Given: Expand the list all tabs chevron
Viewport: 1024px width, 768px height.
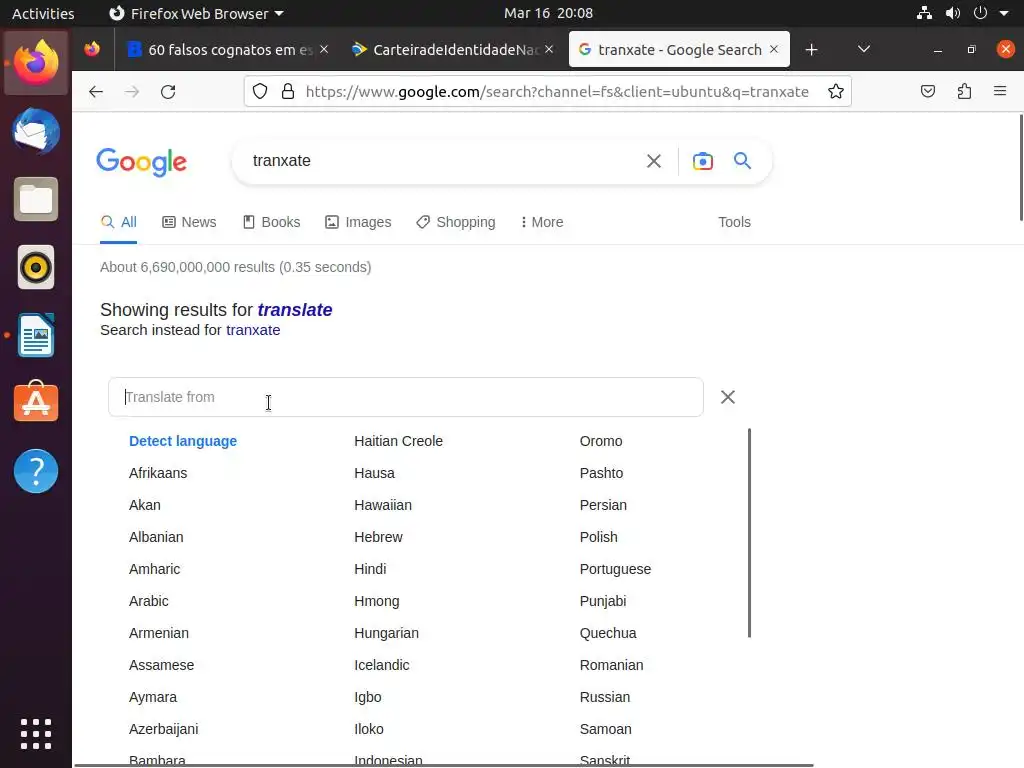Looking at the screenshot, I should click(863, 49).
